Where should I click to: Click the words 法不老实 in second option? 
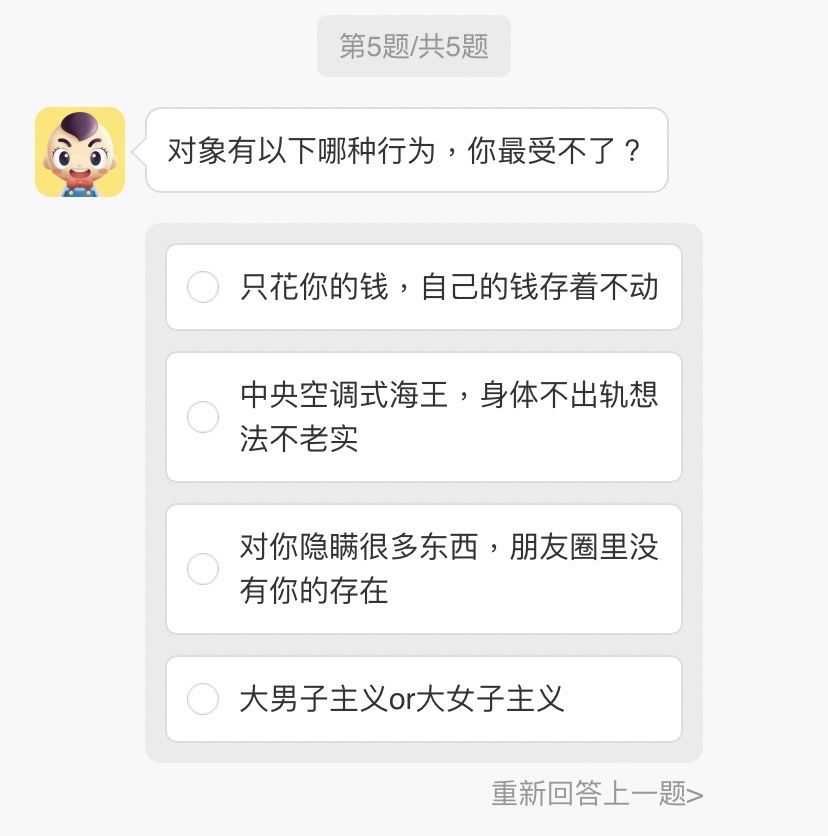tap(299, 439)
